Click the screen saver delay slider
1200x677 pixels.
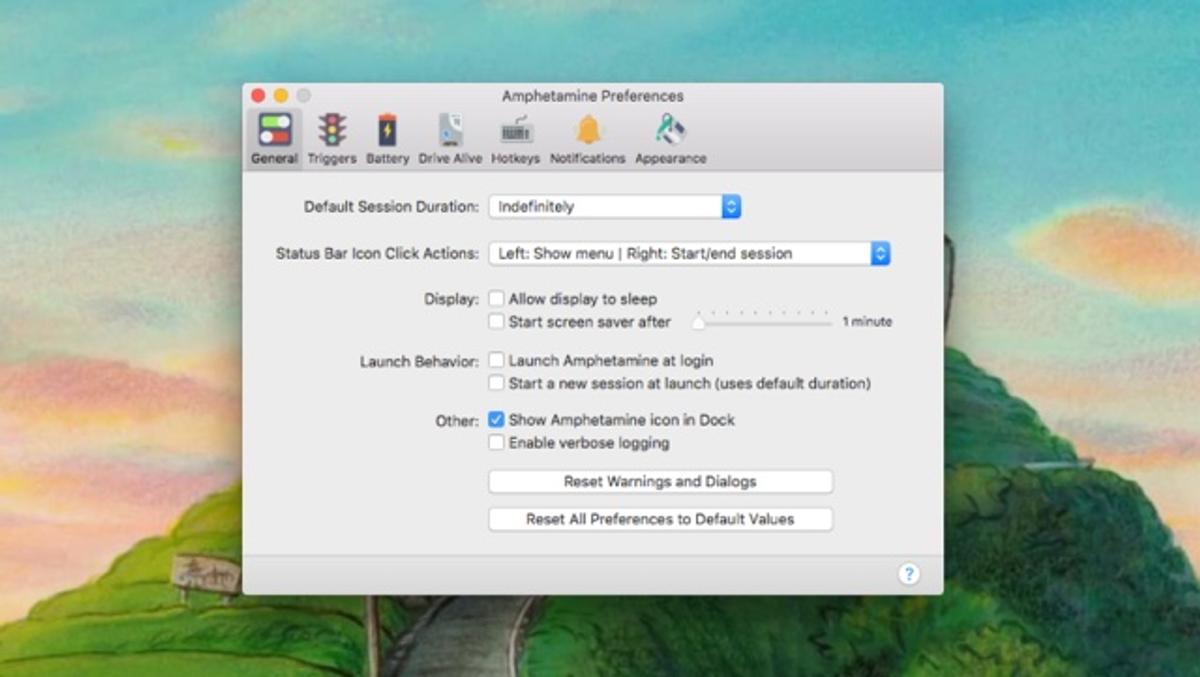[764, 322]
